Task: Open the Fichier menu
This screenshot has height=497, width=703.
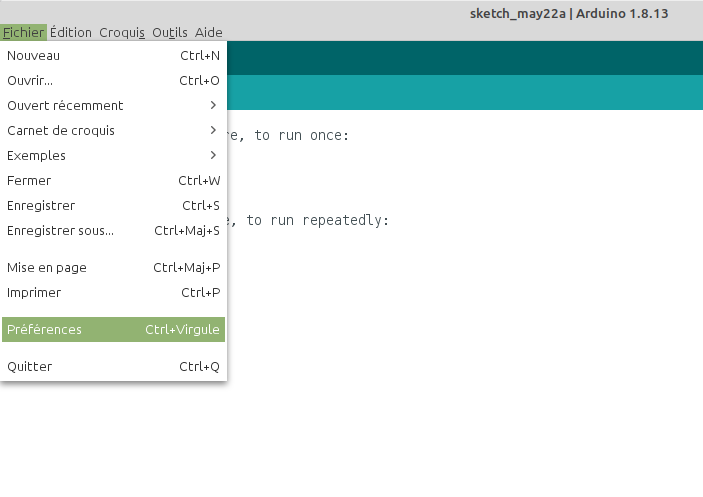Action: tap(23, 33)
